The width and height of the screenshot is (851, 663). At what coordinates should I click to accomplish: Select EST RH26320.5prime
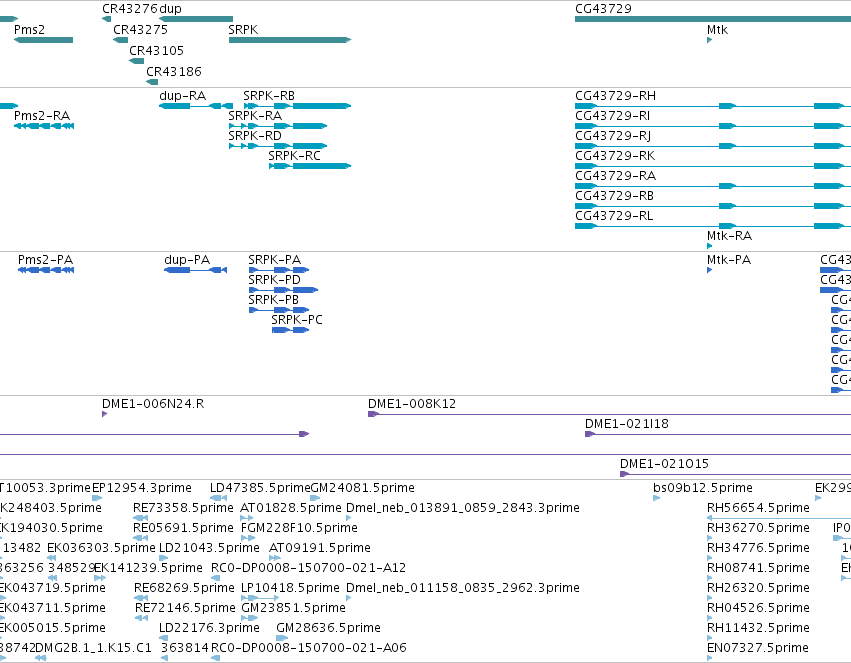click(709, 598)
